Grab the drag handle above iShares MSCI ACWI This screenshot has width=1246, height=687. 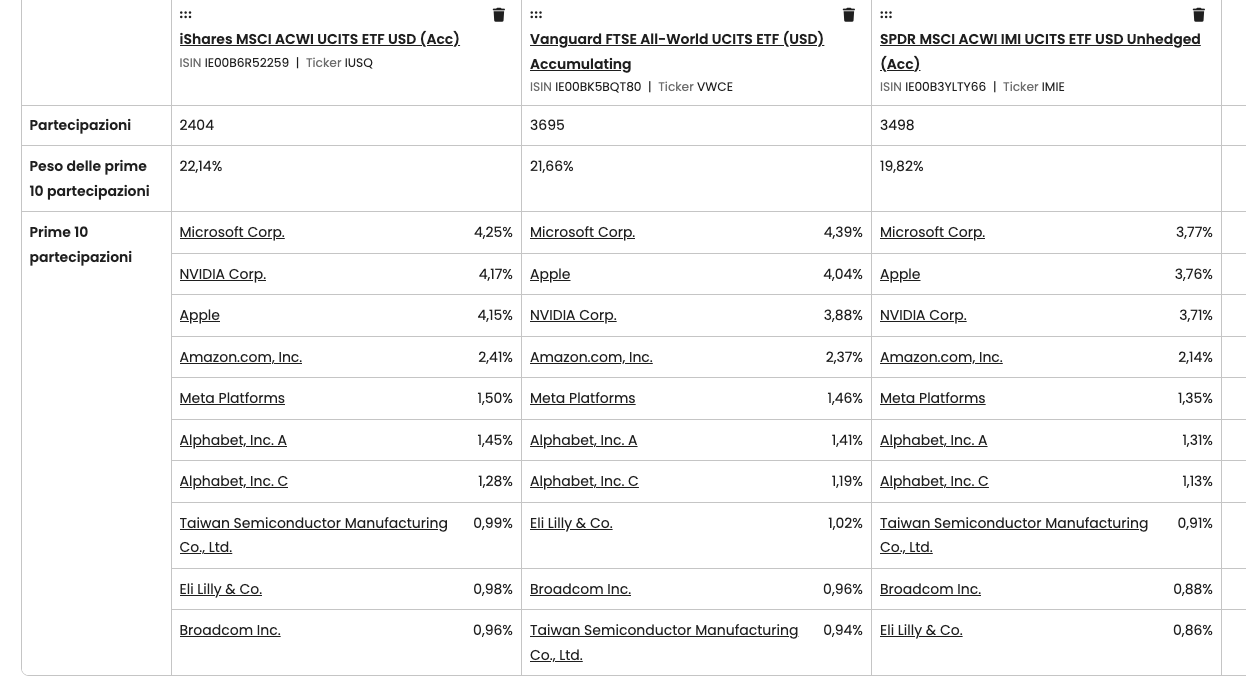[x=185, y=14]
